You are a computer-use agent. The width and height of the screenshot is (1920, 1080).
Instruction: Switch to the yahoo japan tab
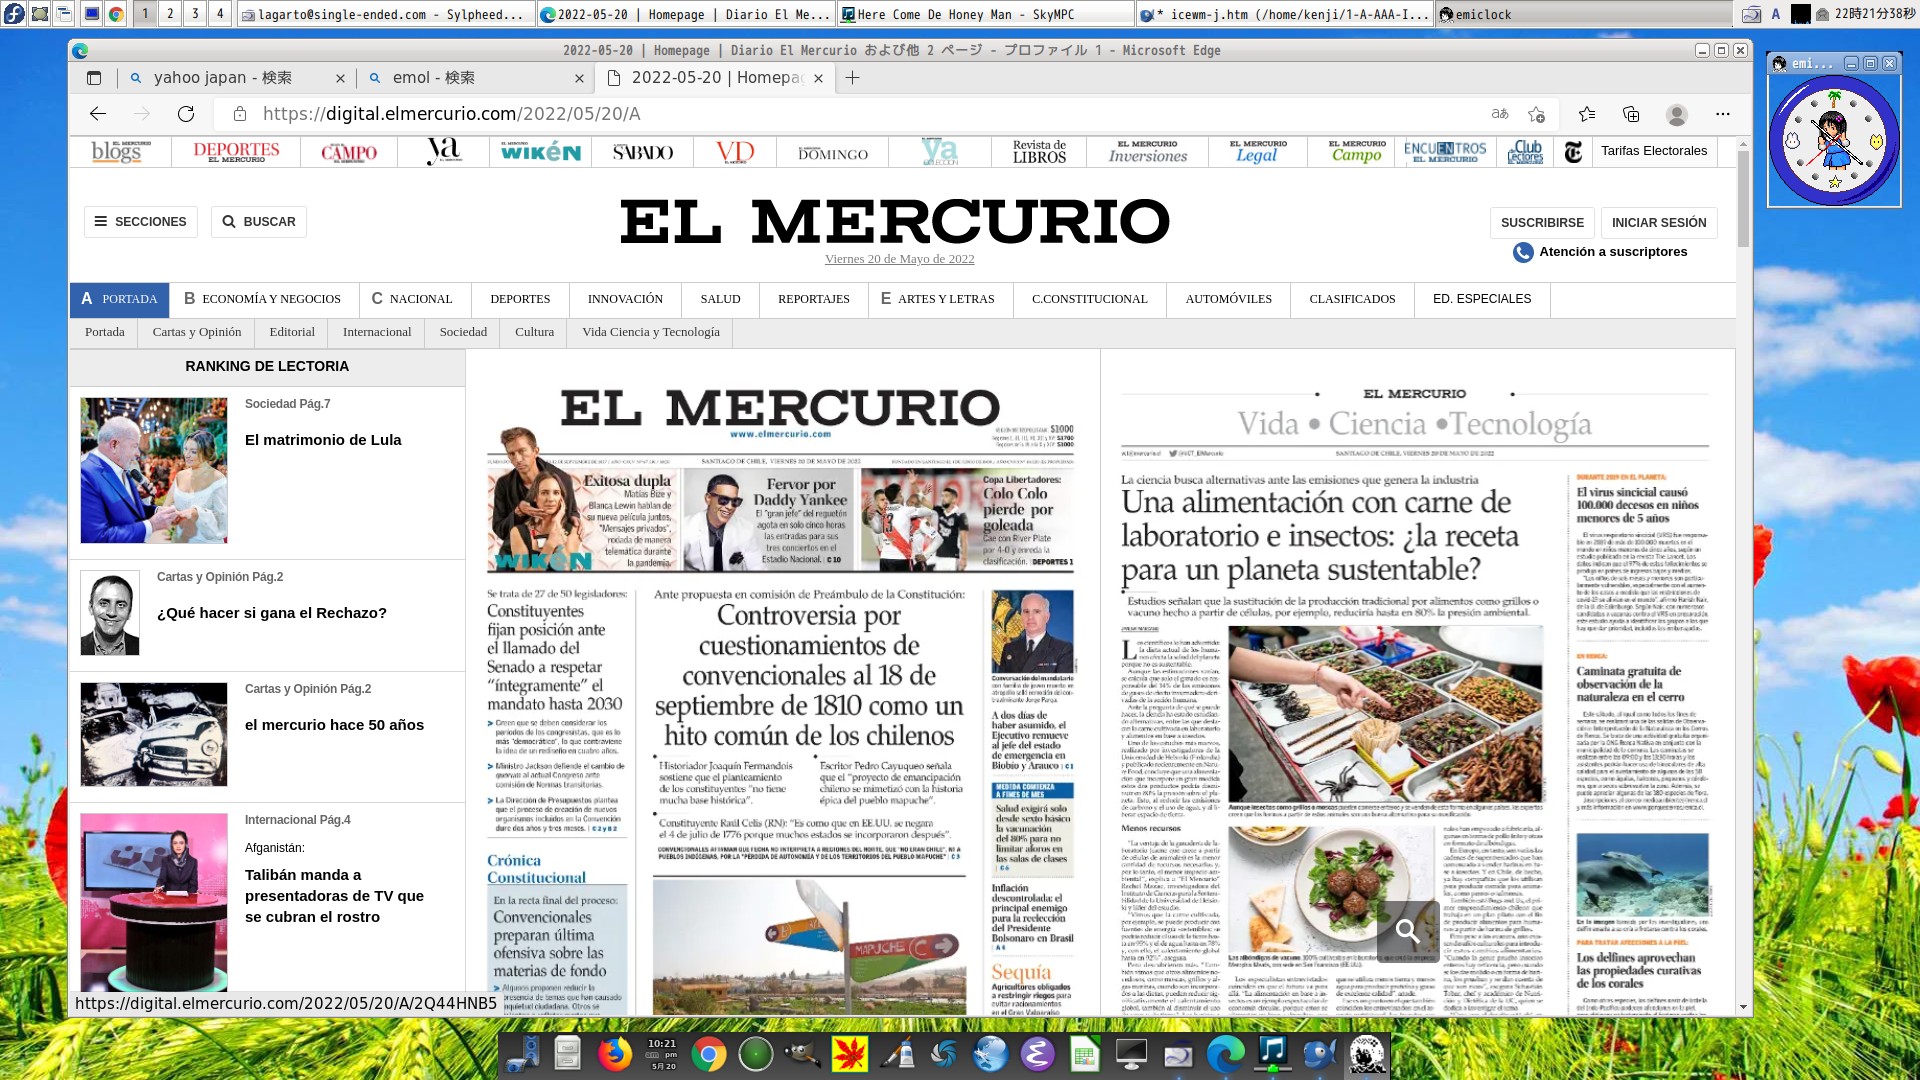223,78
